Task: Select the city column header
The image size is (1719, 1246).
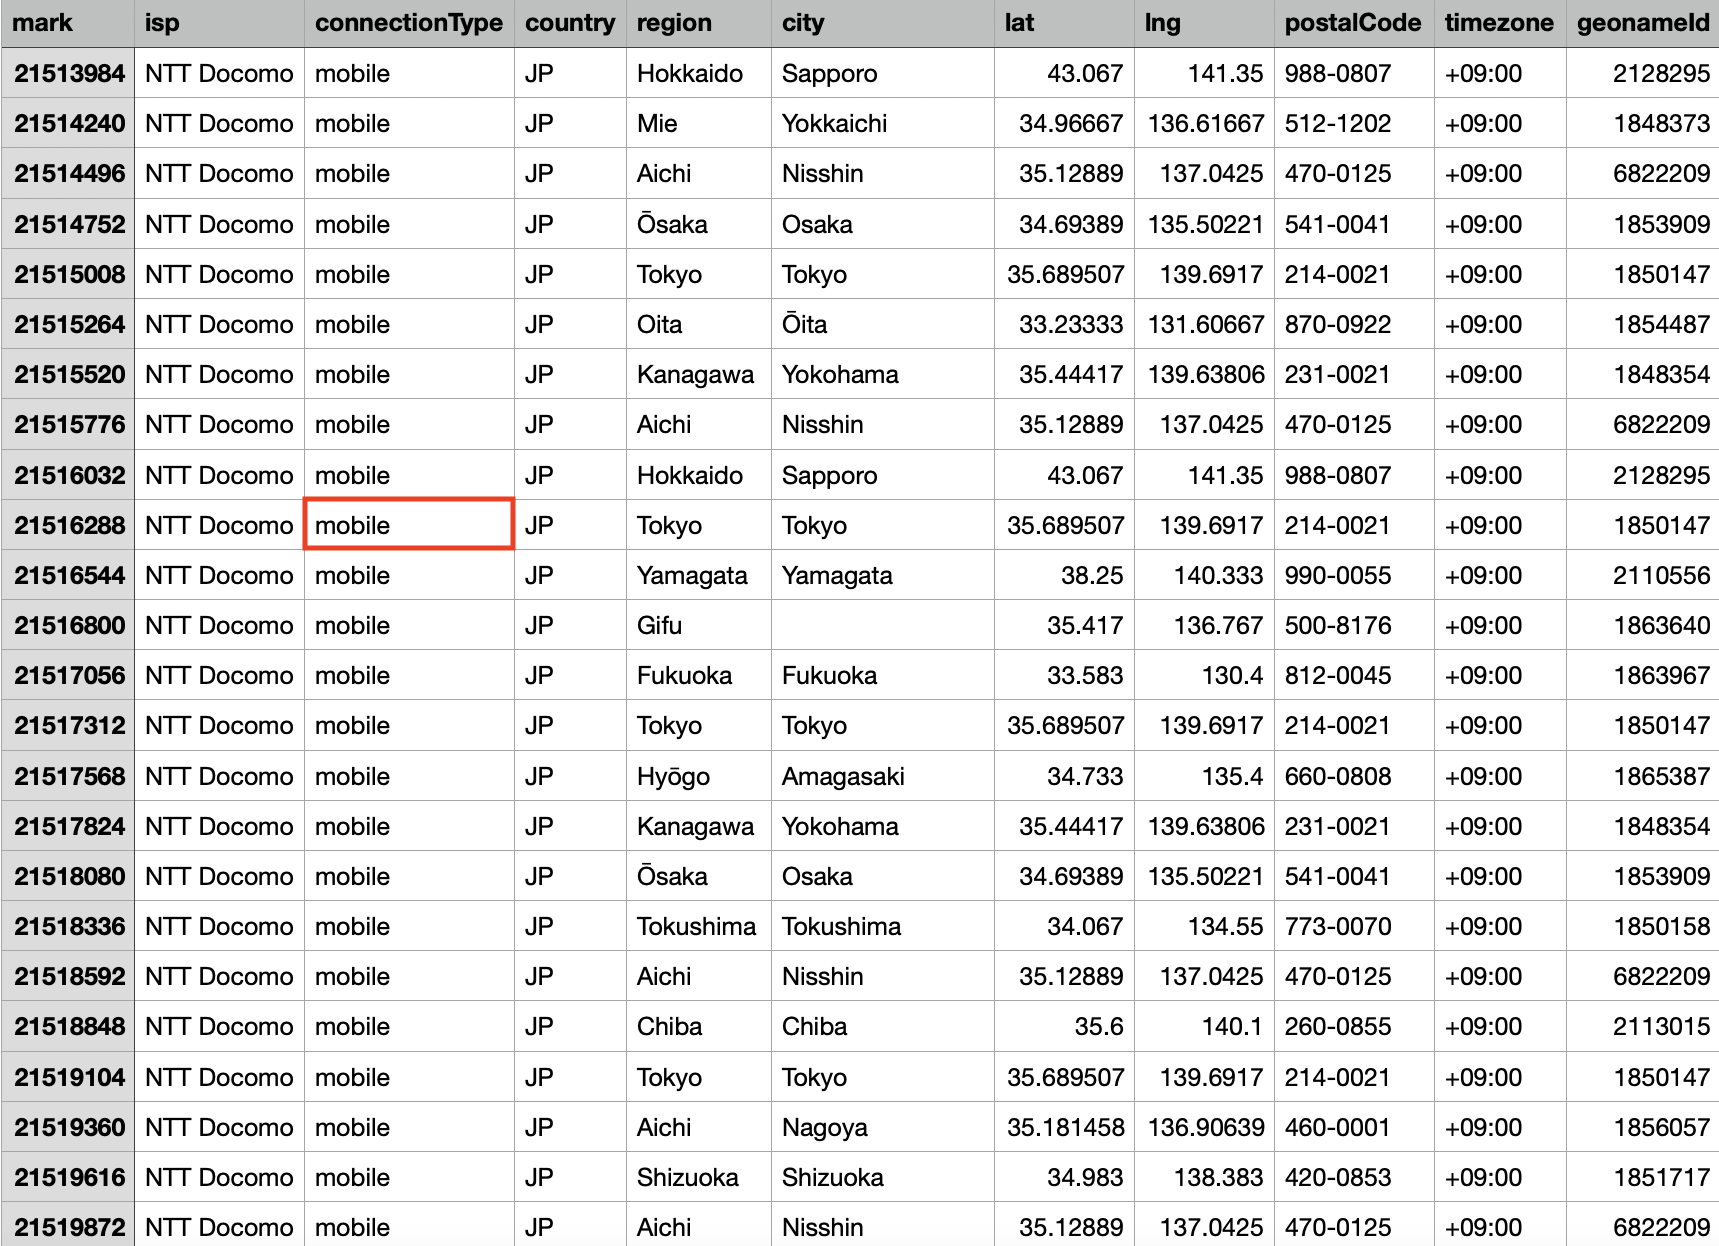Action: (883, 23)
